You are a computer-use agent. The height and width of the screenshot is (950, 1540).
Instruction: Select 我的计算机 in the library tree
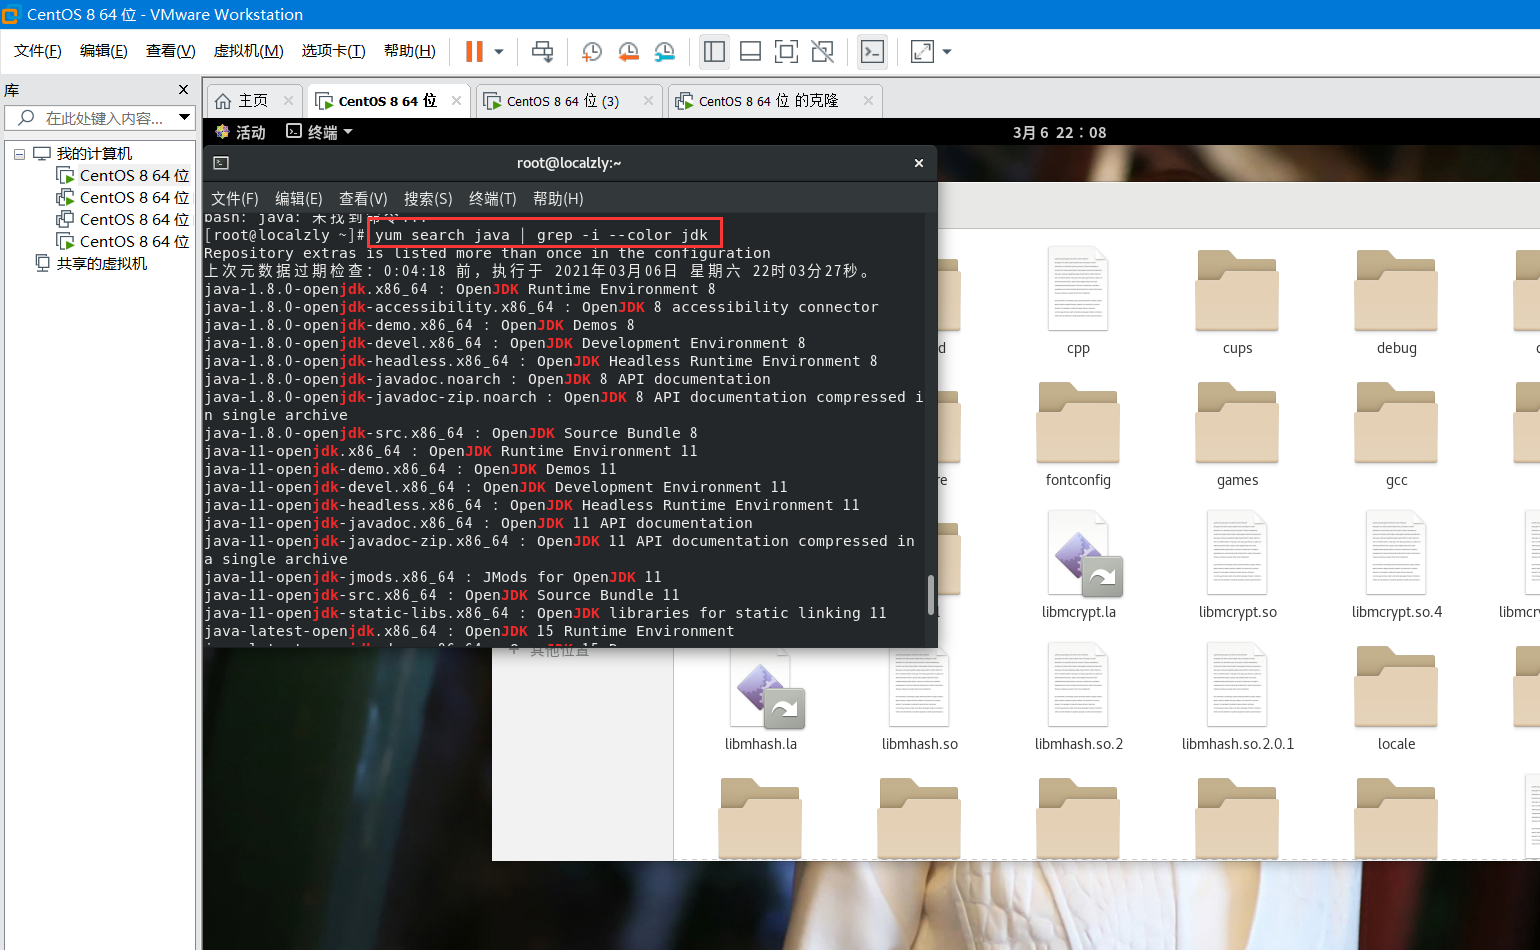(94, 154)
